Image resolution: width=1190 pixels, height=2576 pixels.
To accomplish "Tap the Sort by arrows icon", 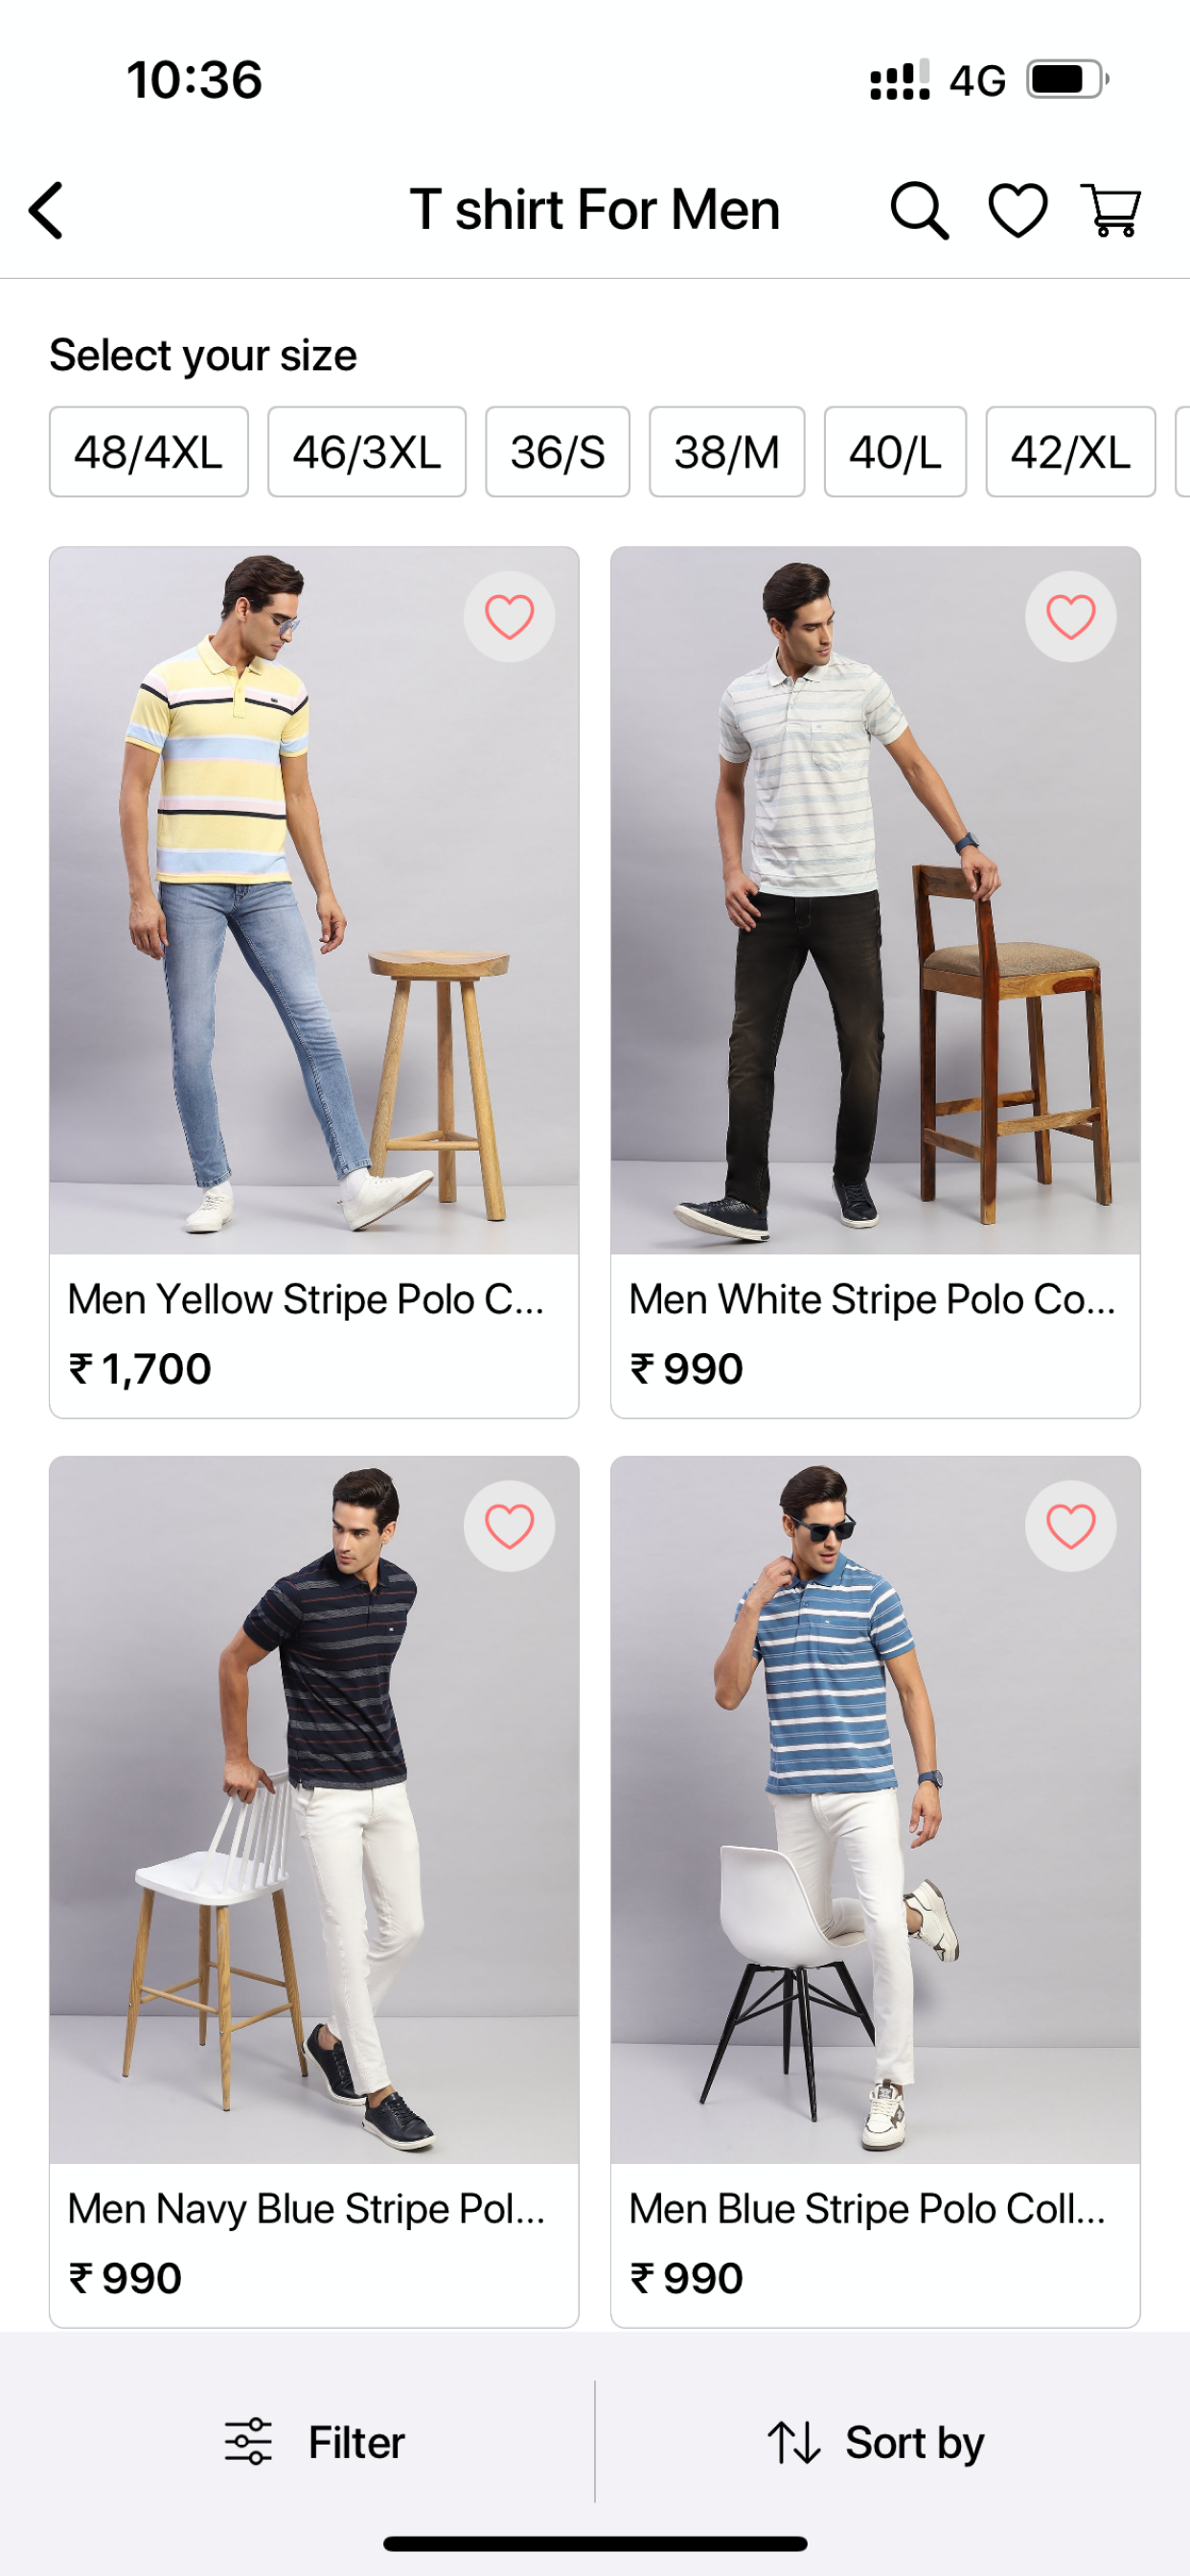I will click(x=794, y=2442).
